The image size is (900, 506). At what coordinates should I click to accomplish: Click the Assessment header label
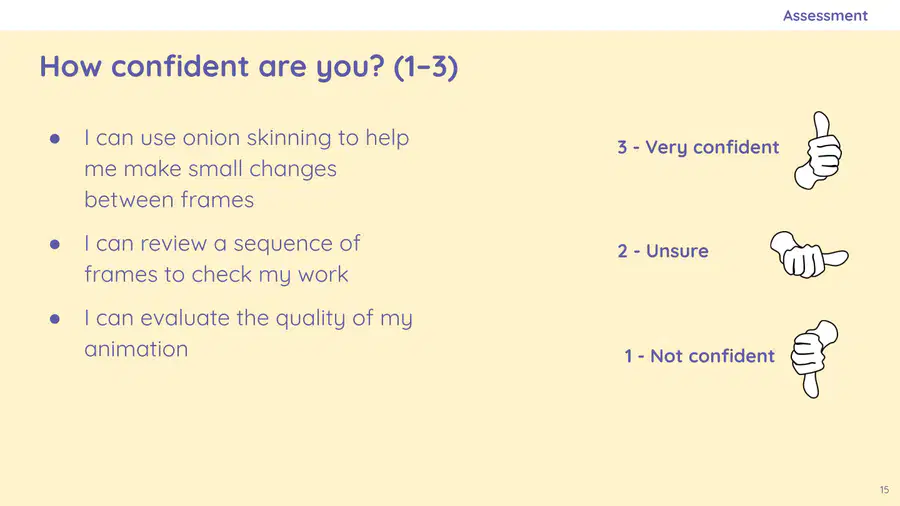click(x=825, y=15)
